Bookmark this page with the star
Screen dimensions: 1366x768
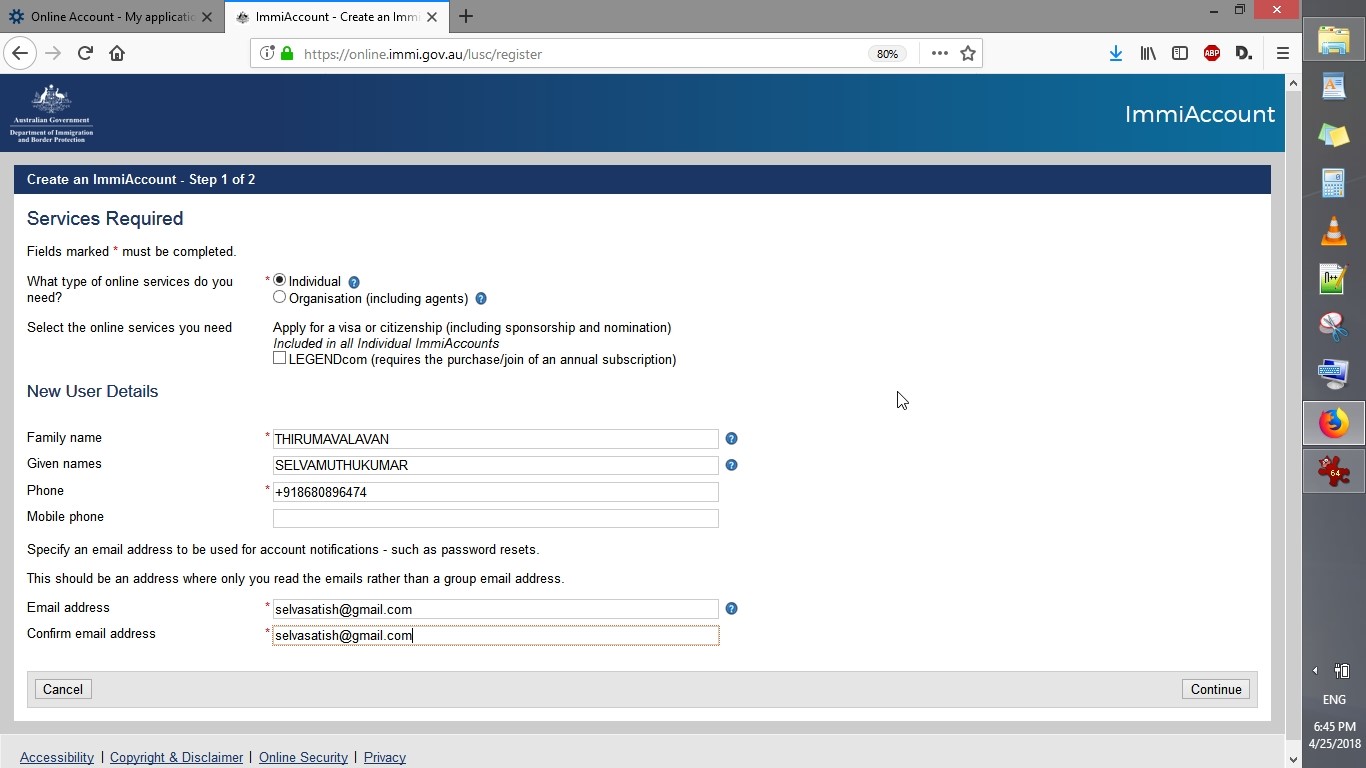tap(968, 53)
